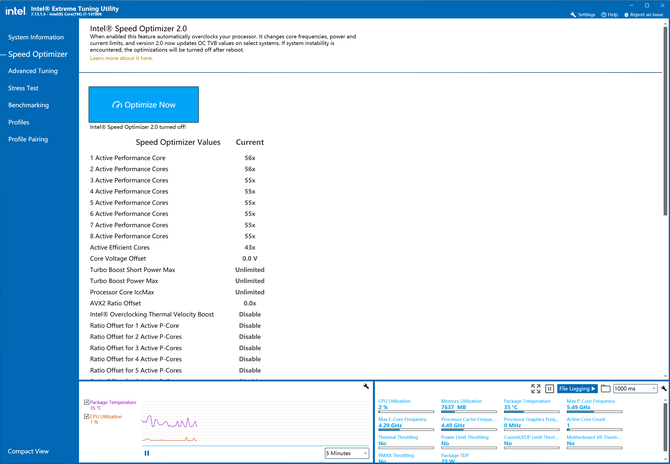Open the Profiles section
This screenshot has height=464, width=670.
click(x=18, y=122)
